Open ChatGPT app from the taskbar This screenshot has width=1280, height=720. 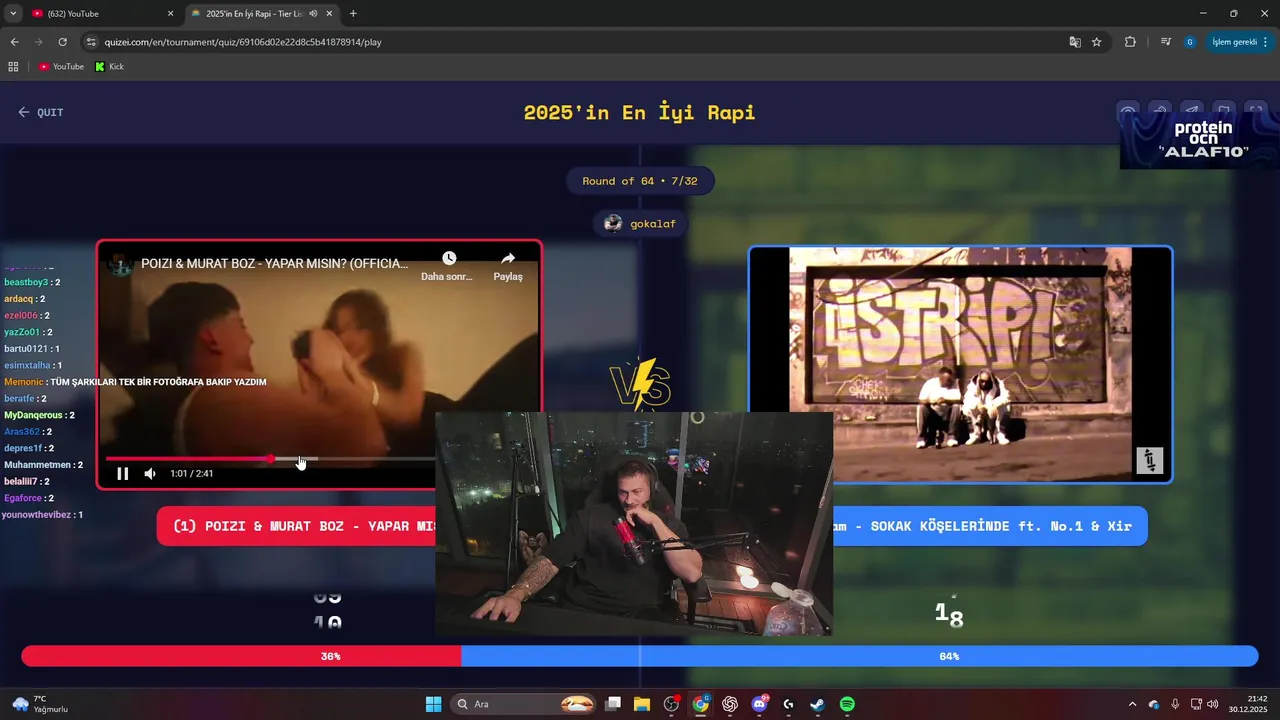click(730, 704)
